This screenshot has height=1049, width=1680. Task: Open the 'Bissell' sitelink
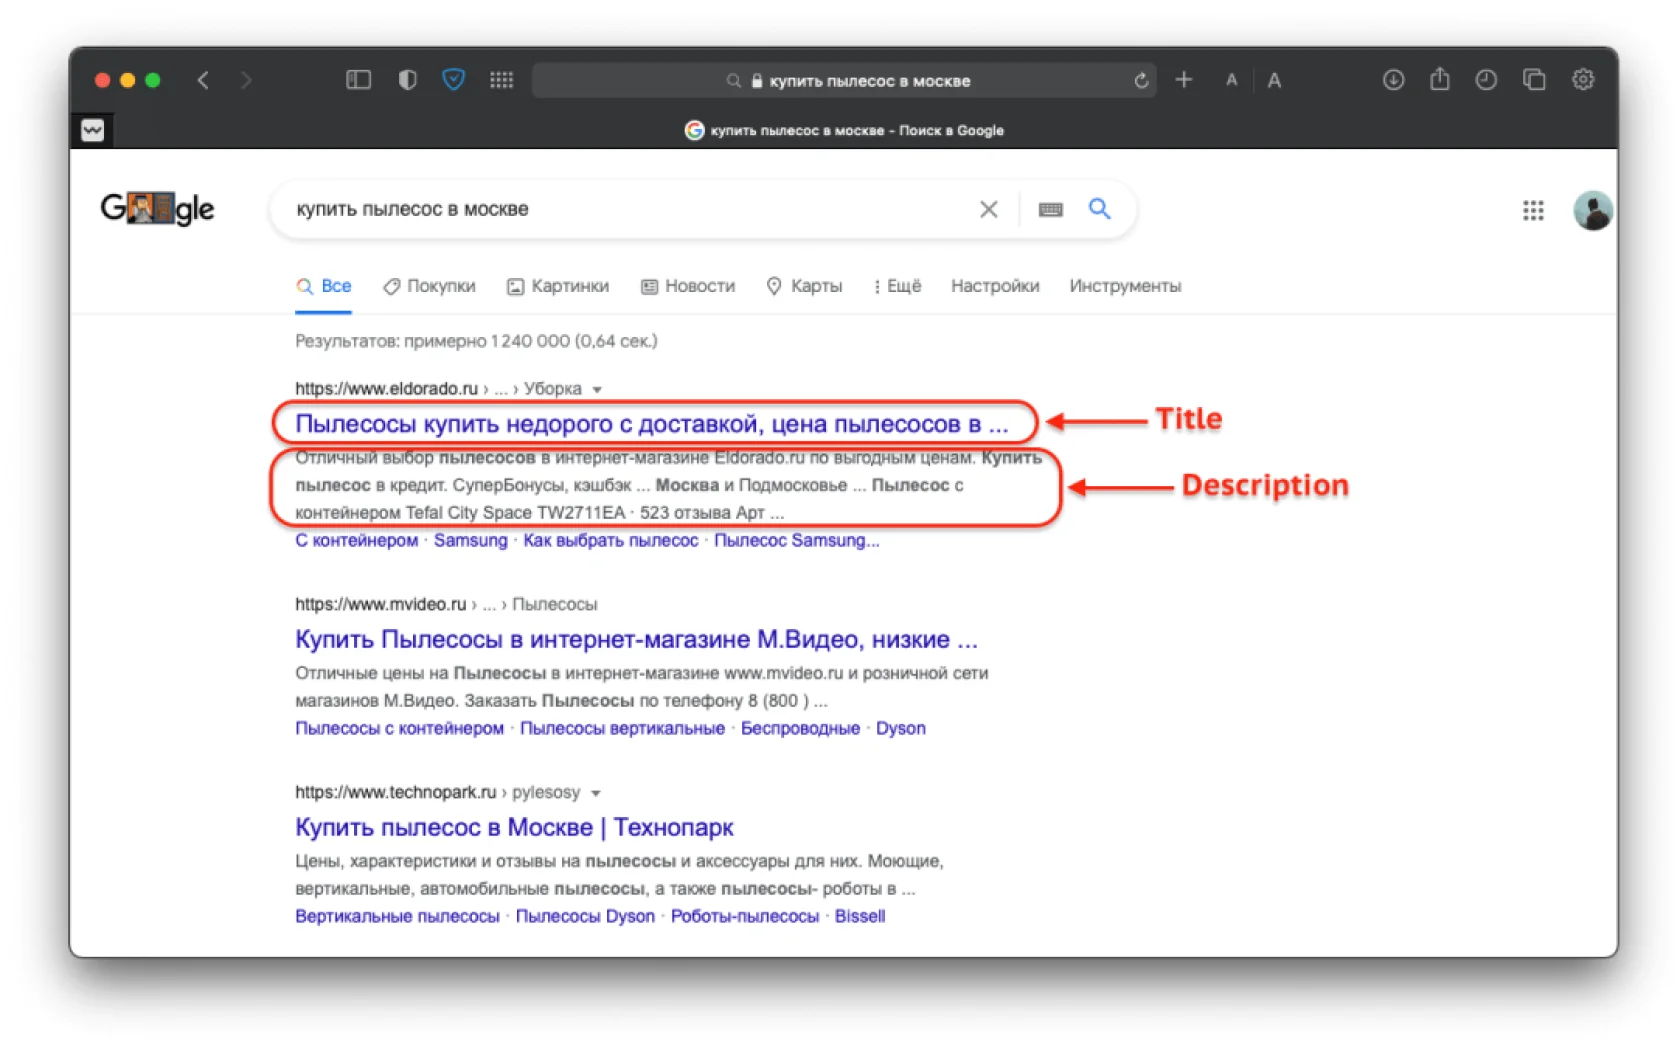860,916
